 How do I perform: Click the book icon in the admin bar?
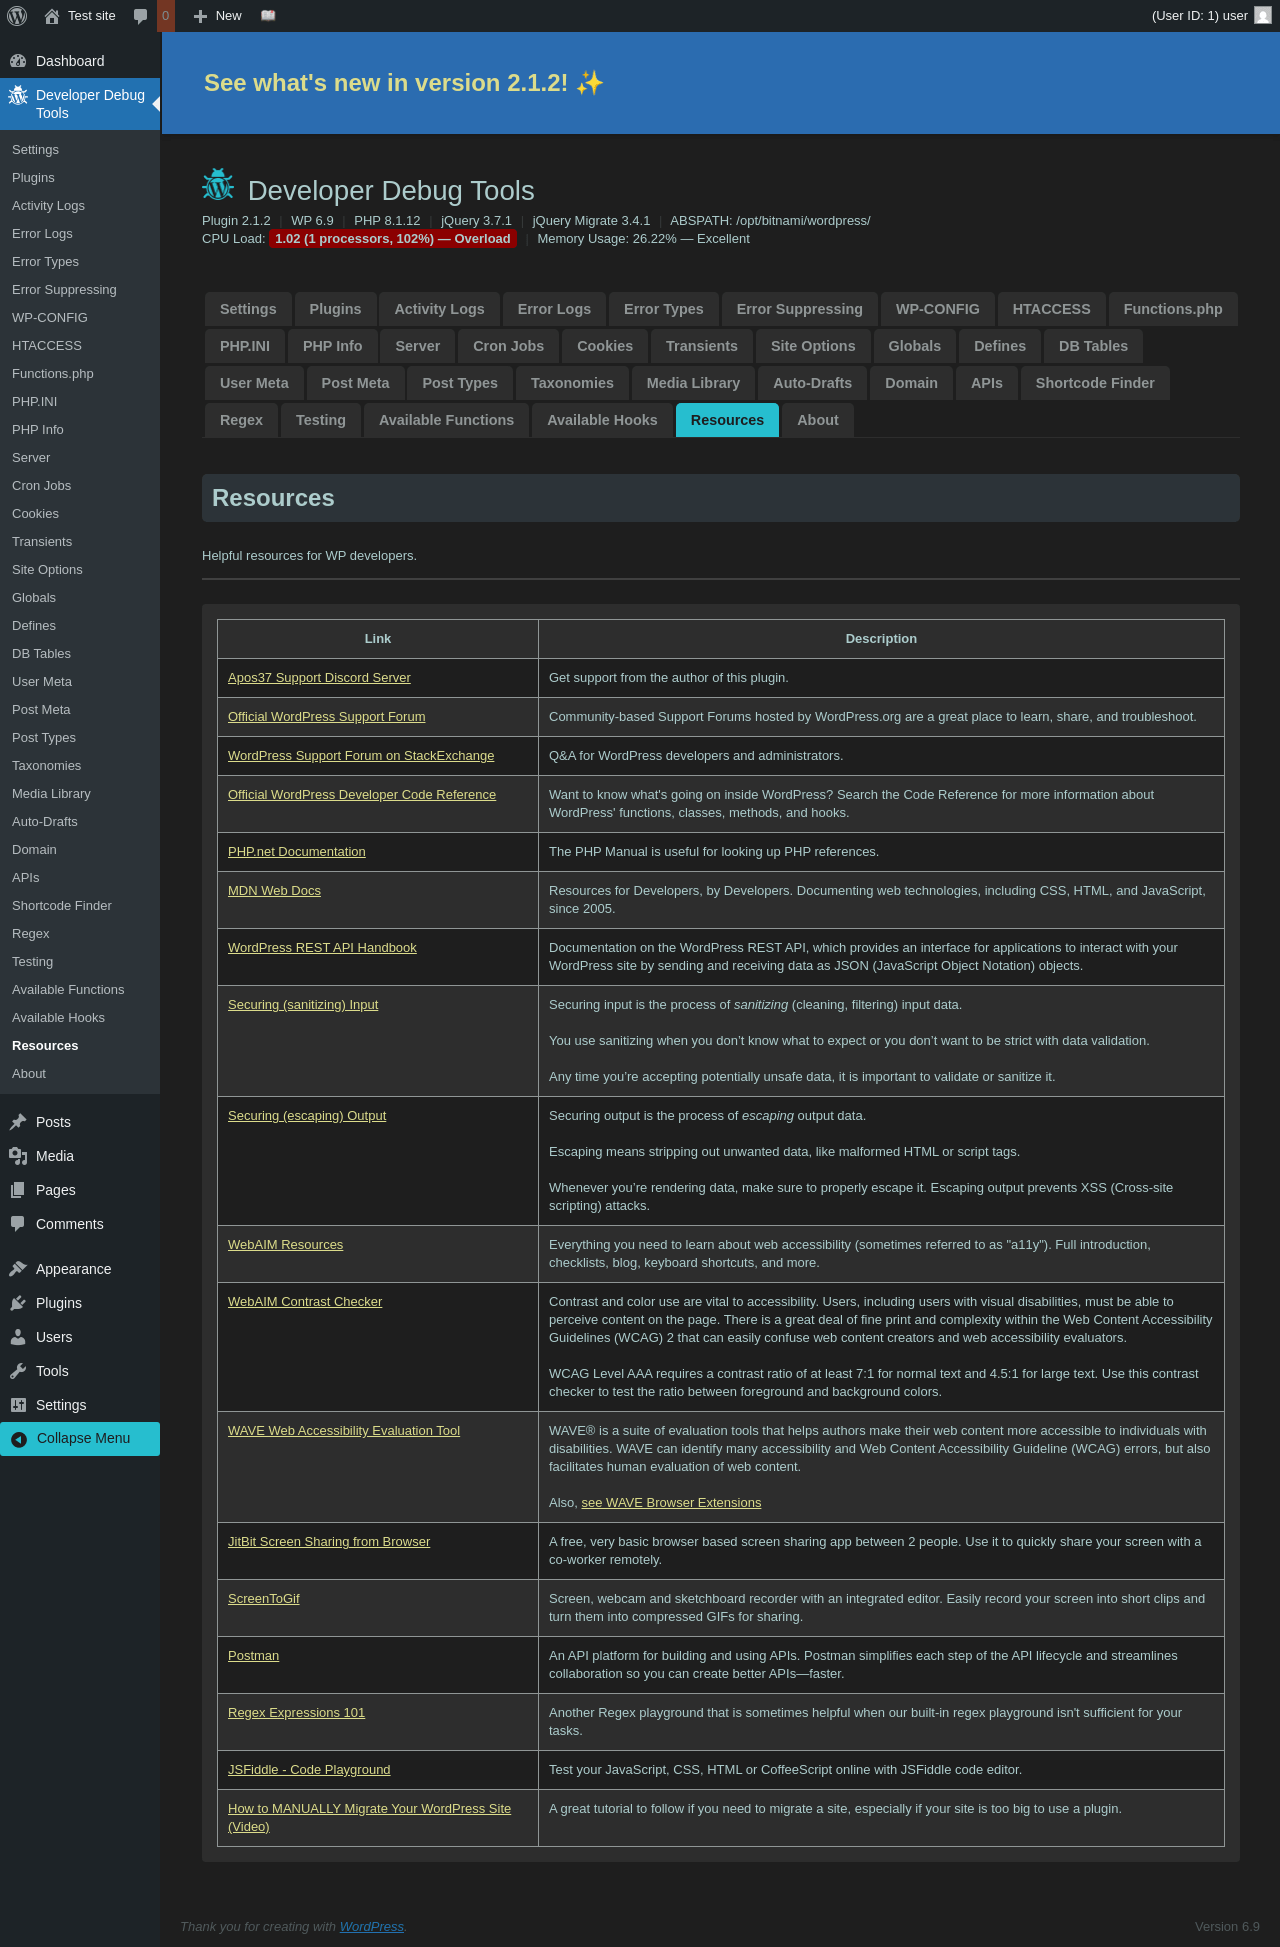268,16
